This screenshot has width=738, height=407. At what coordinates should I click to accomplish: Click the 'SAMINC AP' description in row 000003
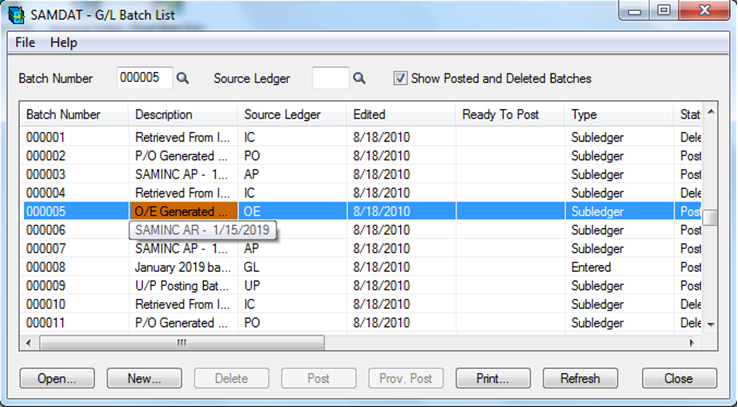[x=183, y=175]
